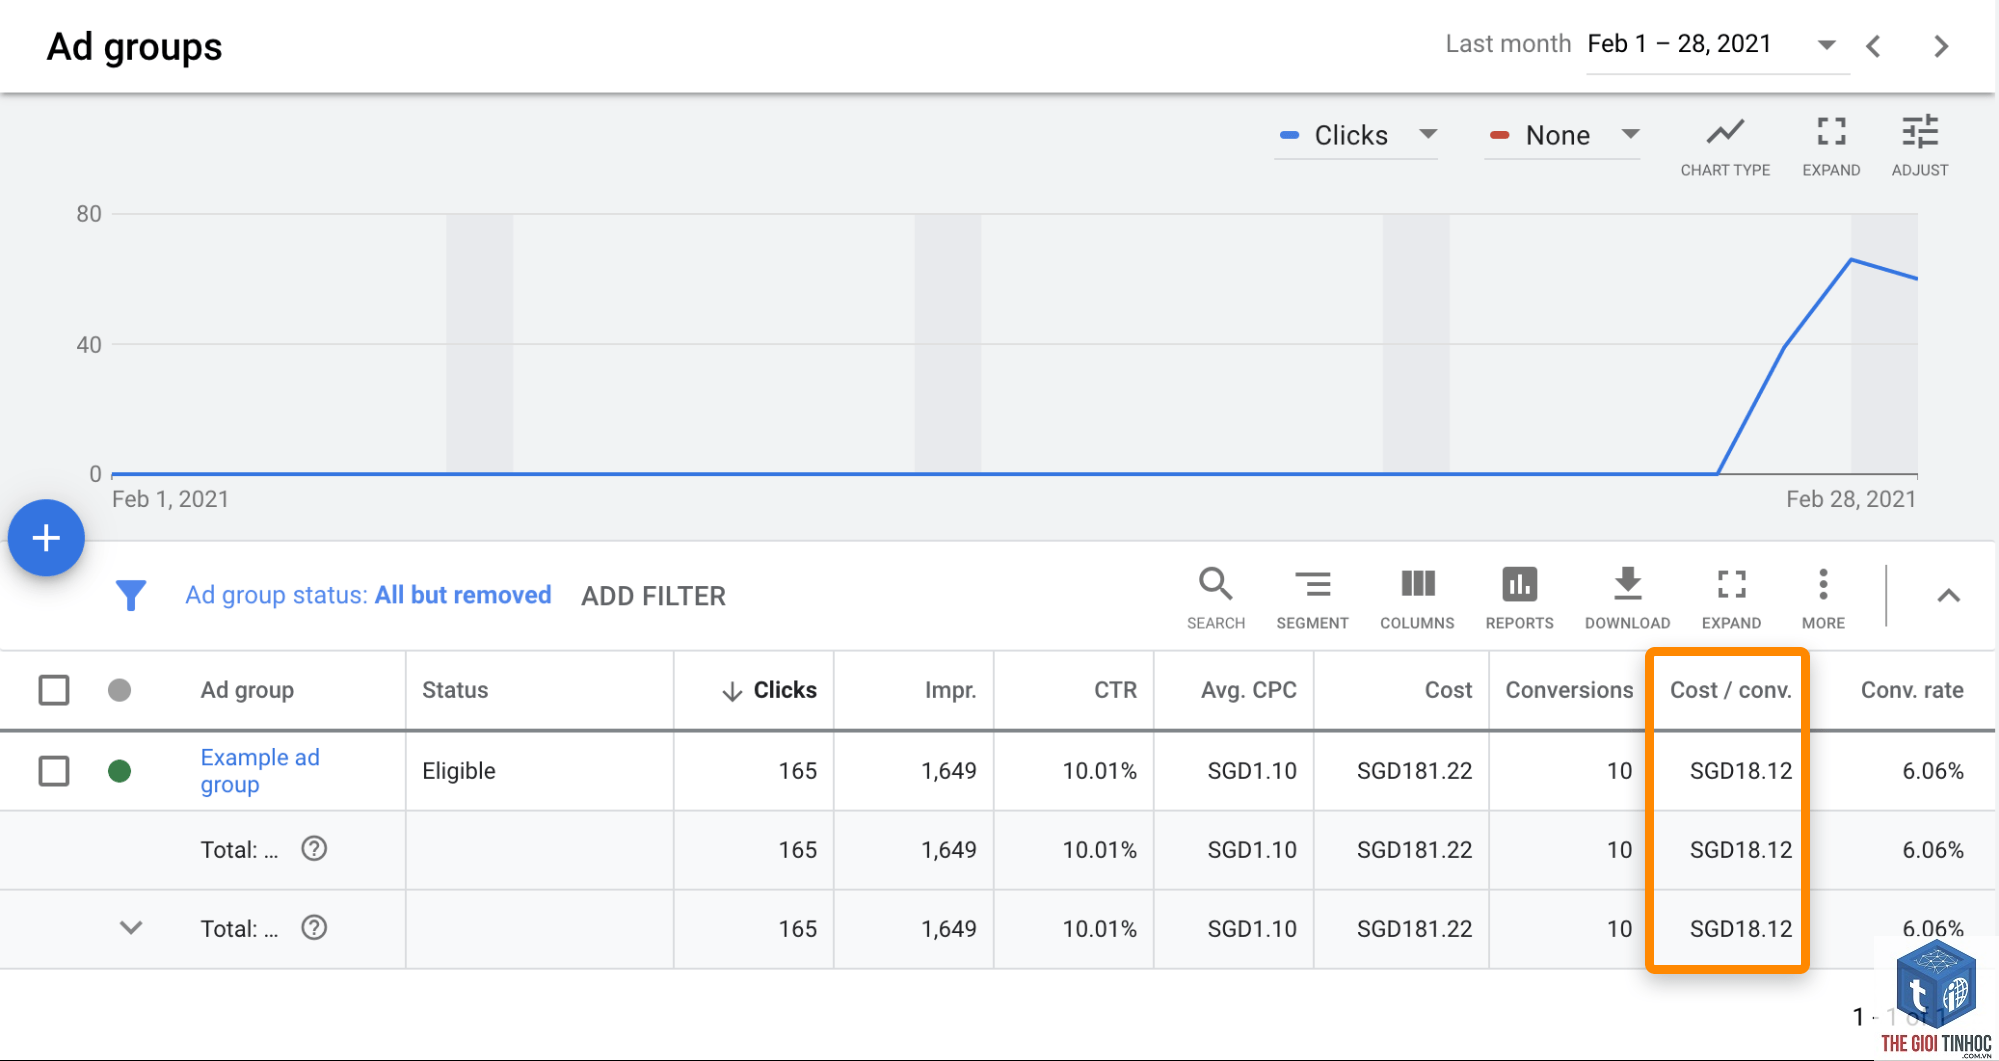
Task: Go to next date range
Action: coord(1941,46)
